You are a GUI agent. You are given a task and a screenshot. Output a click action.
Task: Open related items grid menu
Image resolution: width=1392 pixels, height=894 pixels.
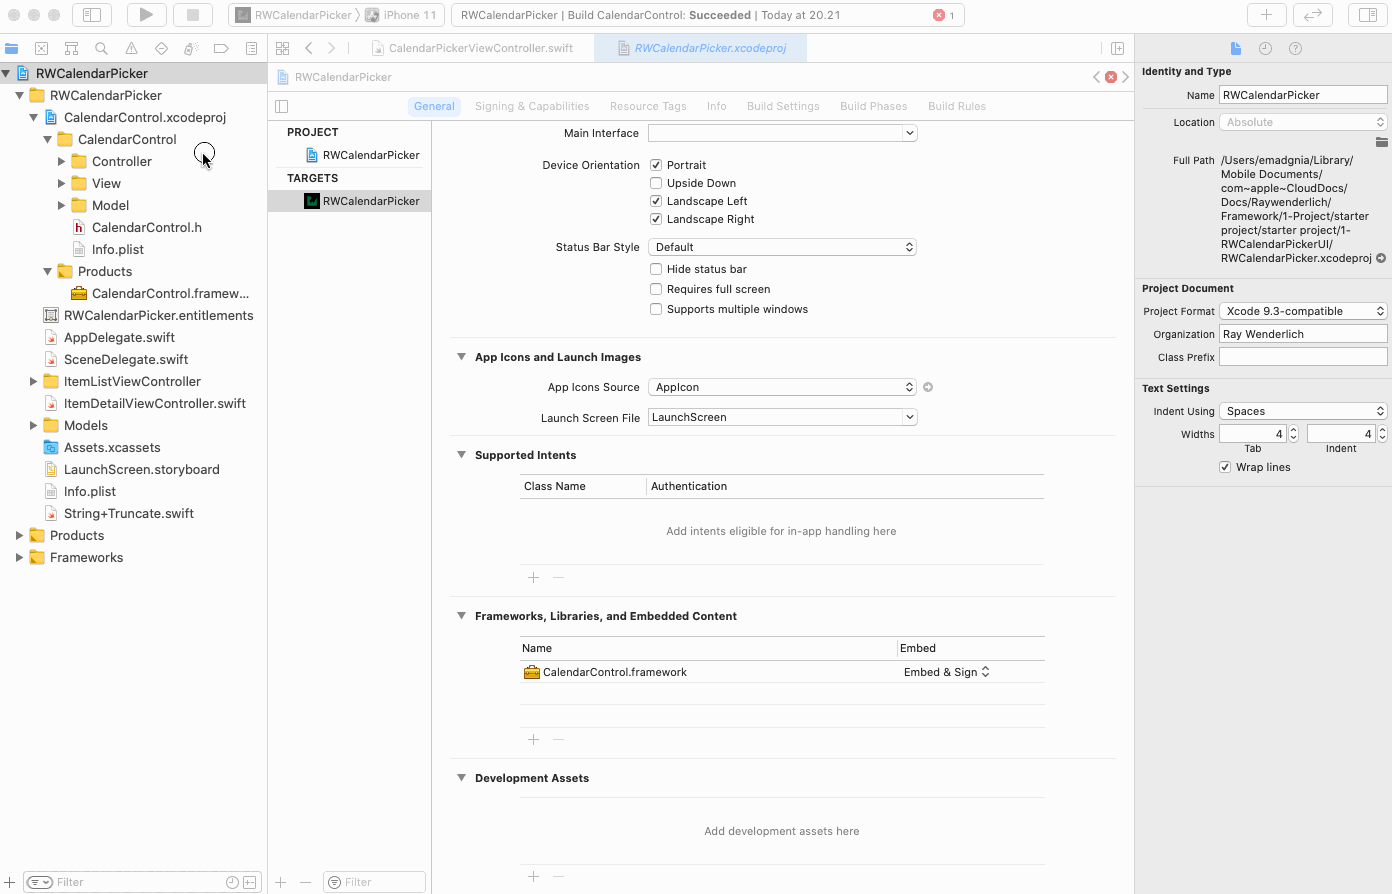283,48
